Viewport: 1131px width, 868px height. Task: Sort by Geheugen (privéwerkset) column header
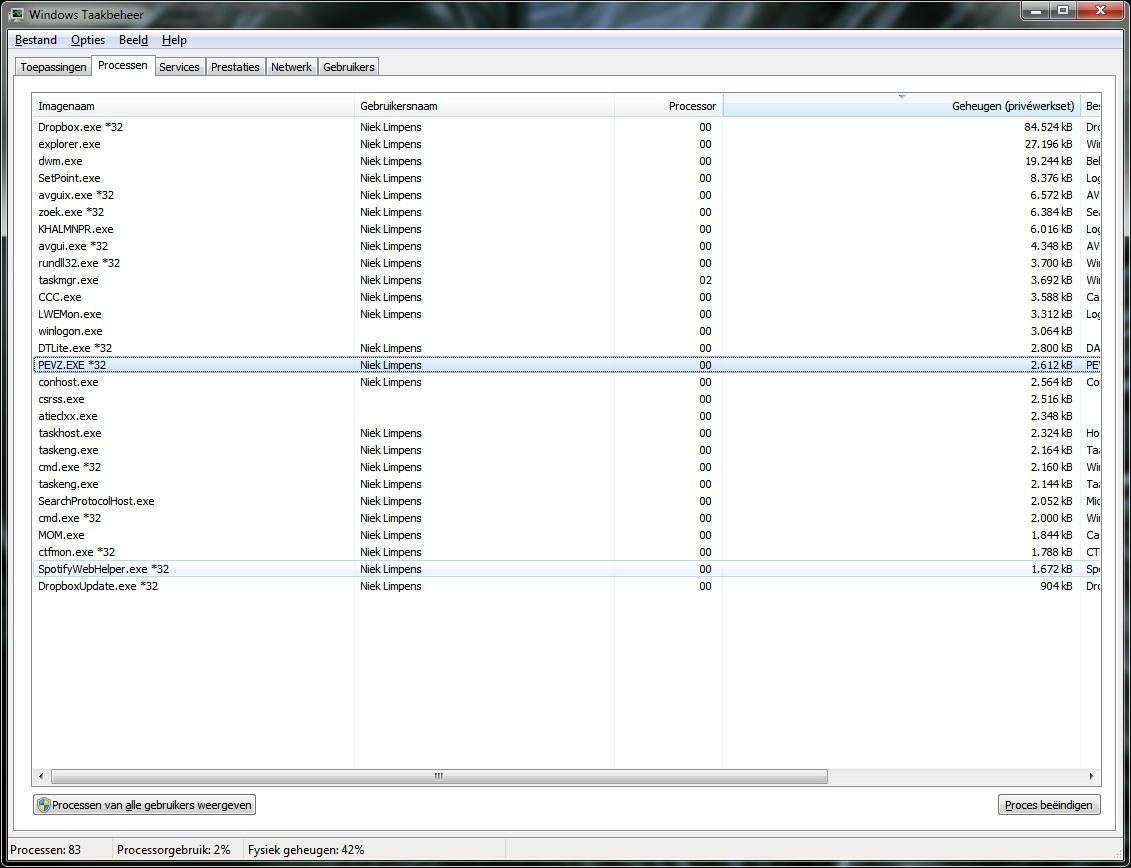(902, 106)
